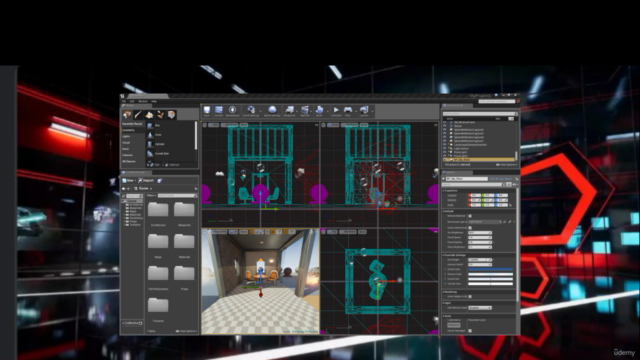
Task: Open the Directional Light Actor dropdown
Action: 485,222
